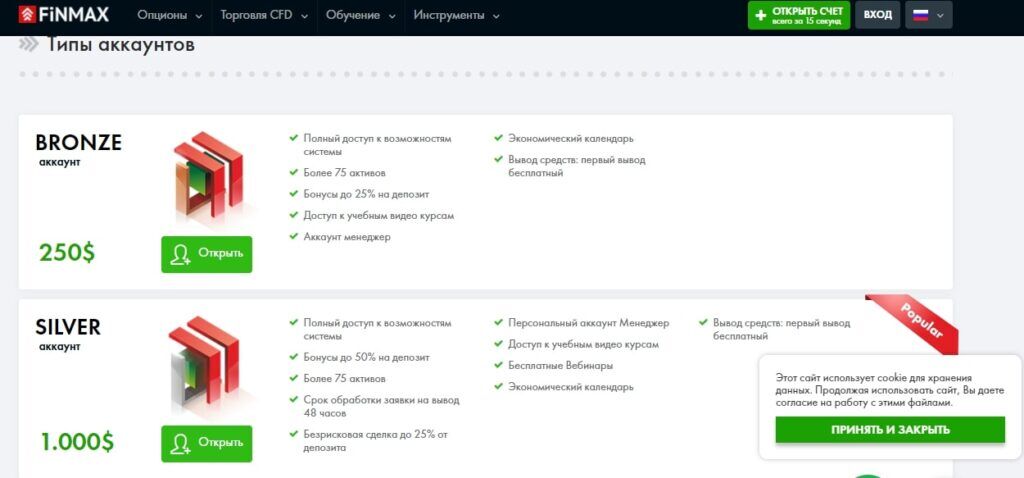Click the Russian flag language icon
1024x478 pixels.
coord(921,15)
